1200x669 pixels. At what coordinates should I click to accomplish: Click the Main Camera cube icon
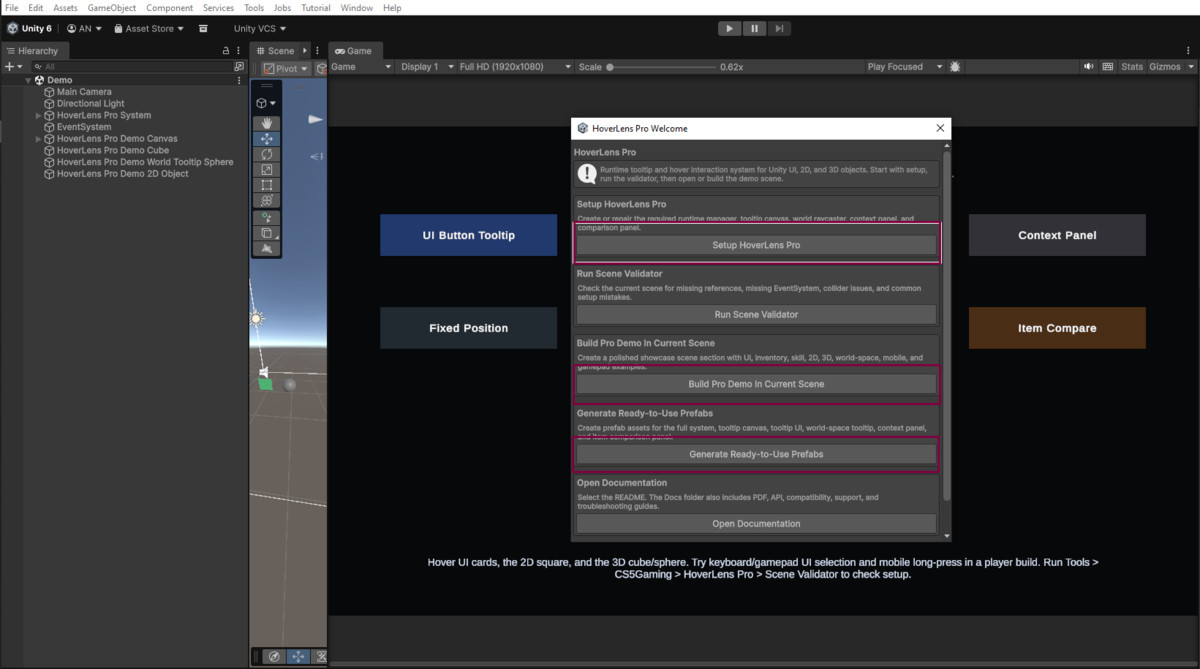pyautogui.click(x=49, y=92)
